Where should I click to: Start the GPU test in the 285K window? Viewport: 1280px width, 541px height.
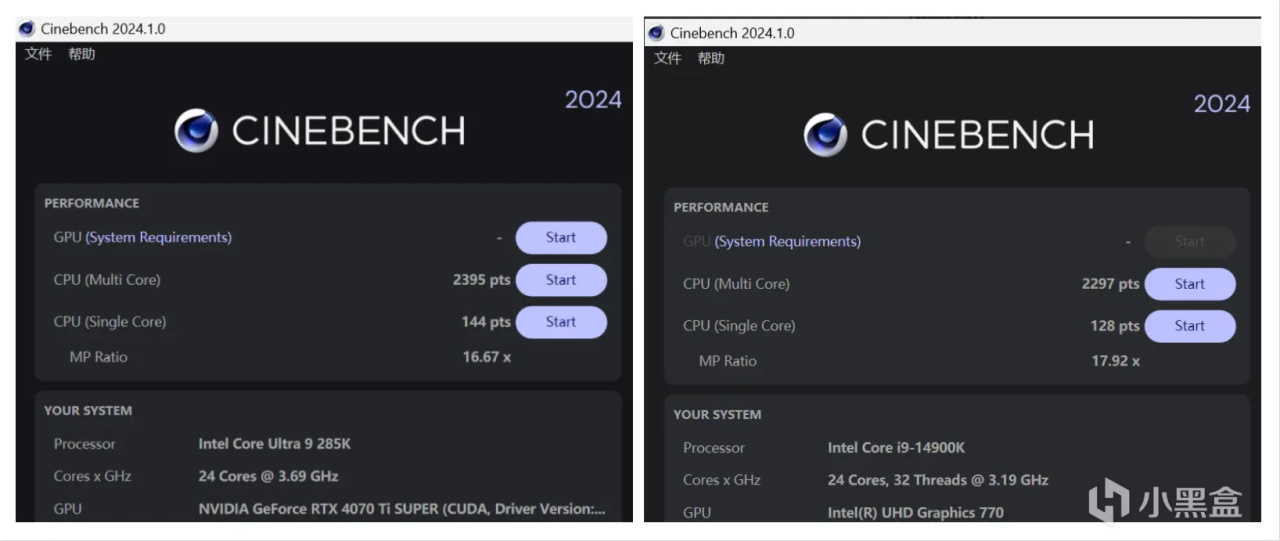(x=560, y=238)
